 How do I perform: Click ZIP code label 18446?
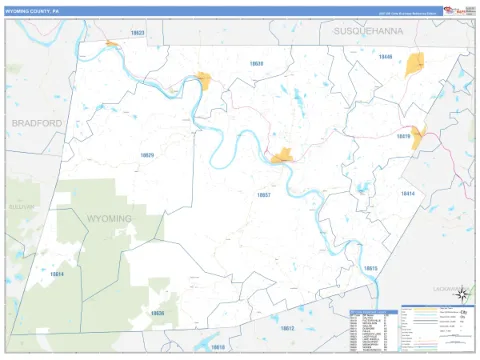tap(385, 57)
